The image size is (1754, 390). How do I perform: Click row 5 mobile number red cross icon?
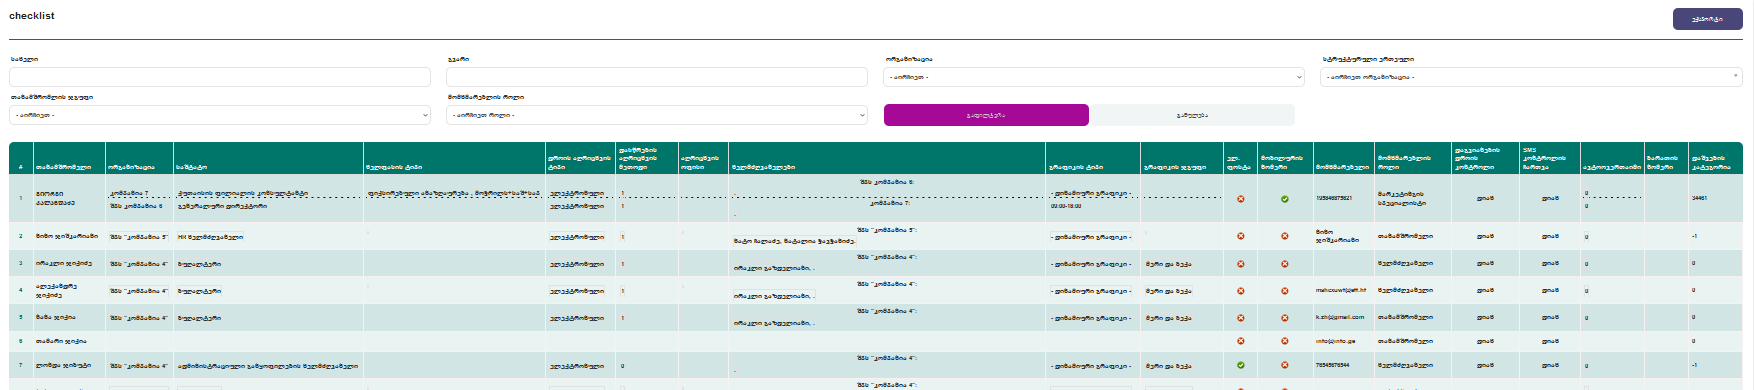pyautogui.click(x=1285, y=318)
